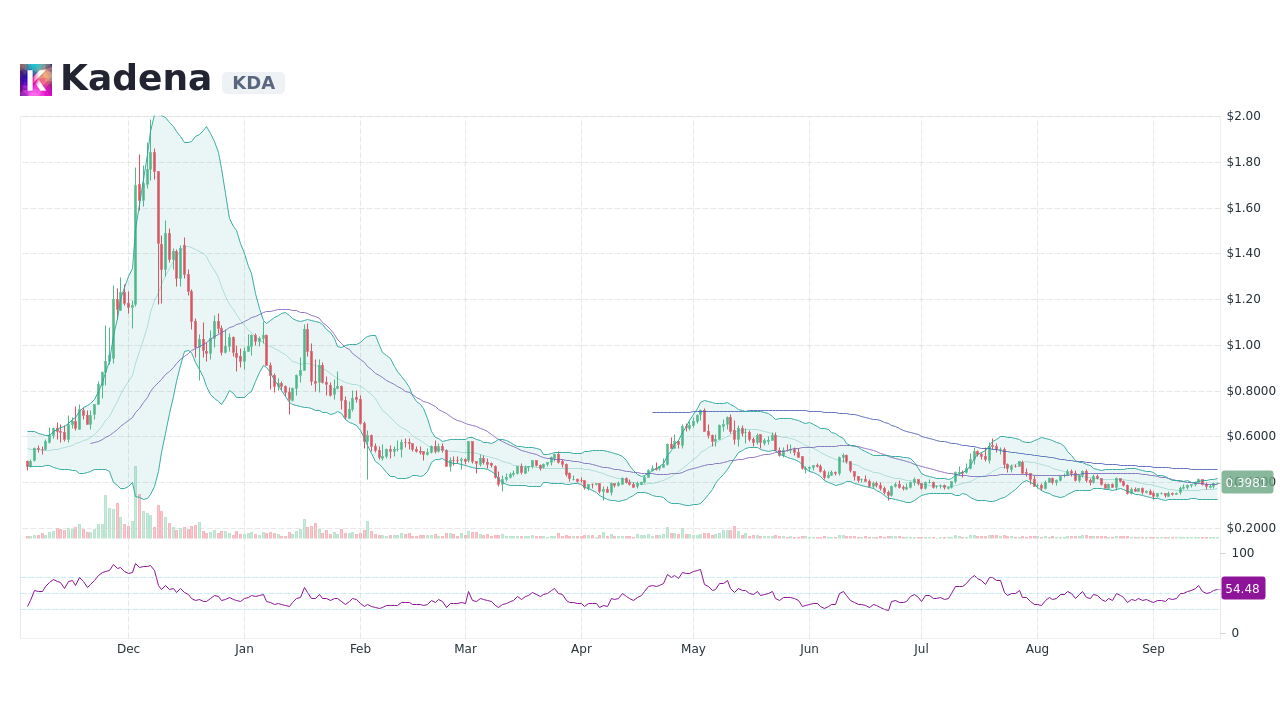Select the current price tag 0.3981

(x=1246, y=483)
